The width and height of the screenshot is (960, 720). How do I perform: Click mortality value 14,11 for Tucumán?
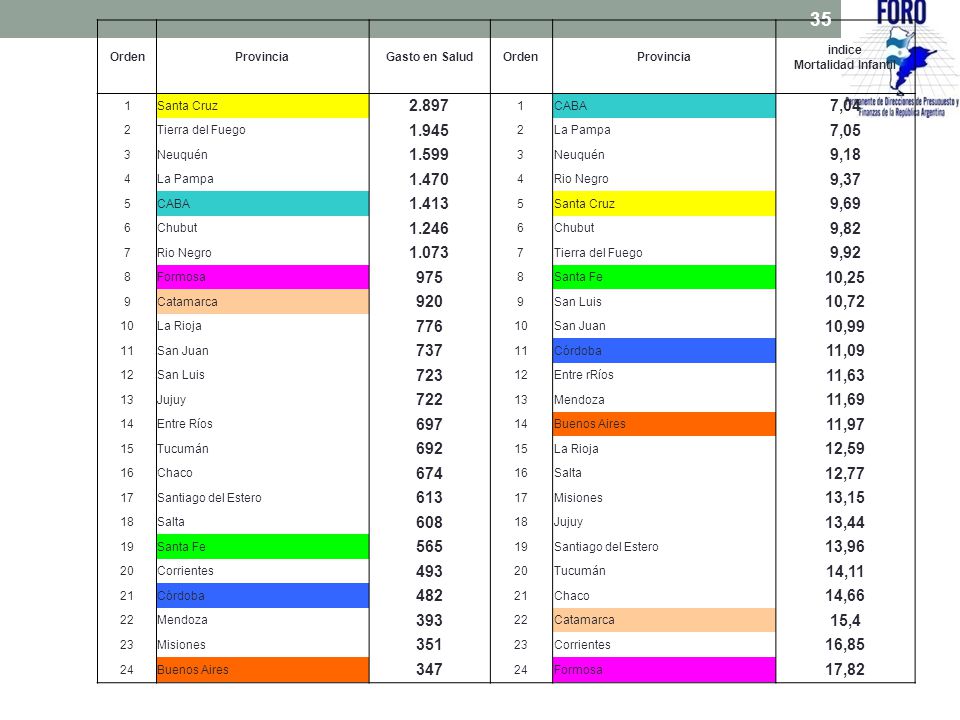845,571
